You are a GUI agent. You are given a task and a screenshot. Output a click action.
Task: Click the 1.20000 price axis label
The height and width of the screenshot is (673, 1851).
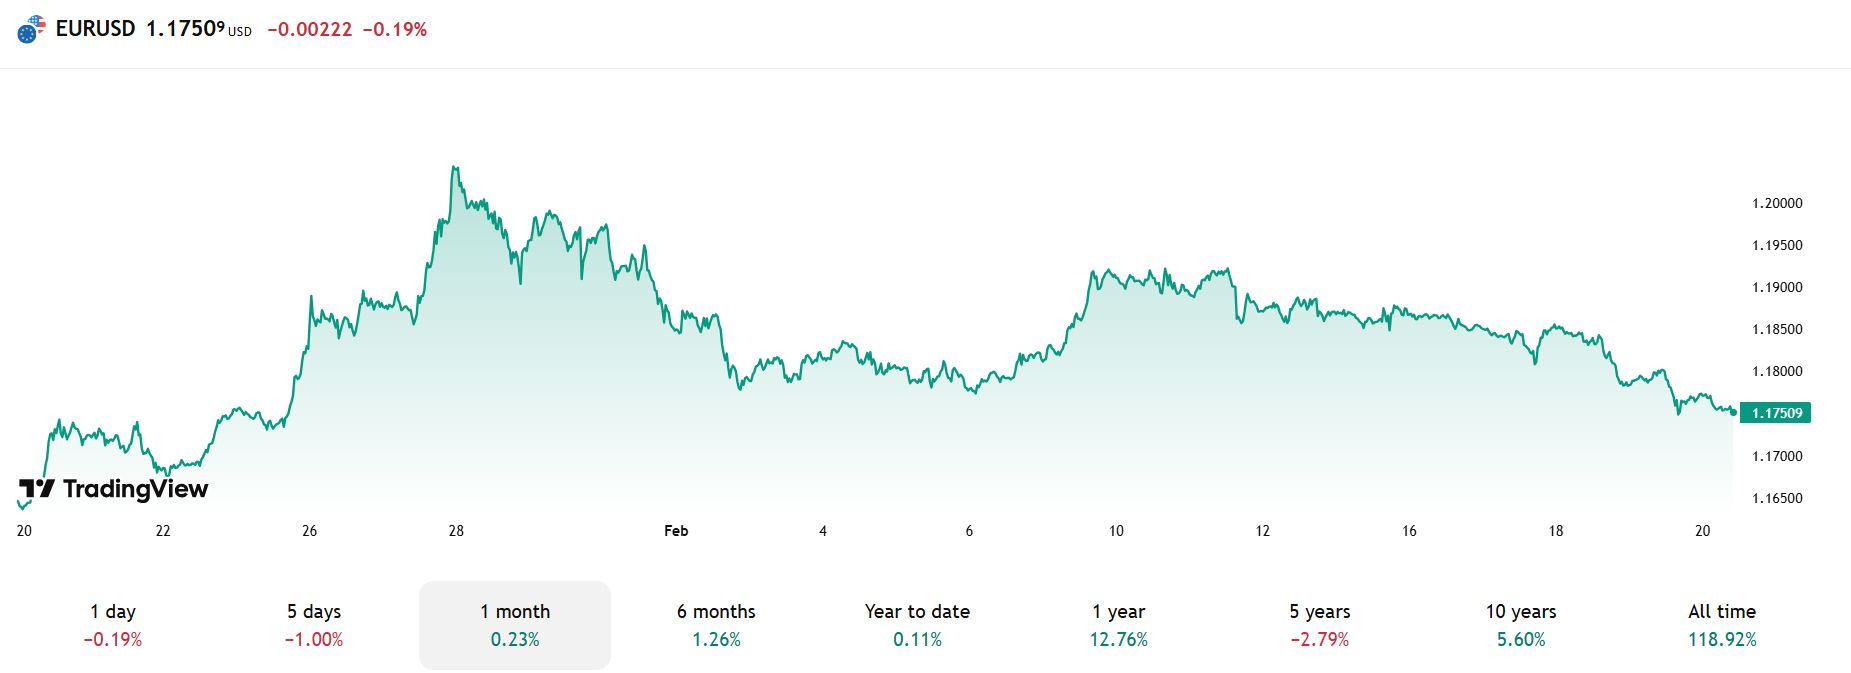tap(1777, 203)
